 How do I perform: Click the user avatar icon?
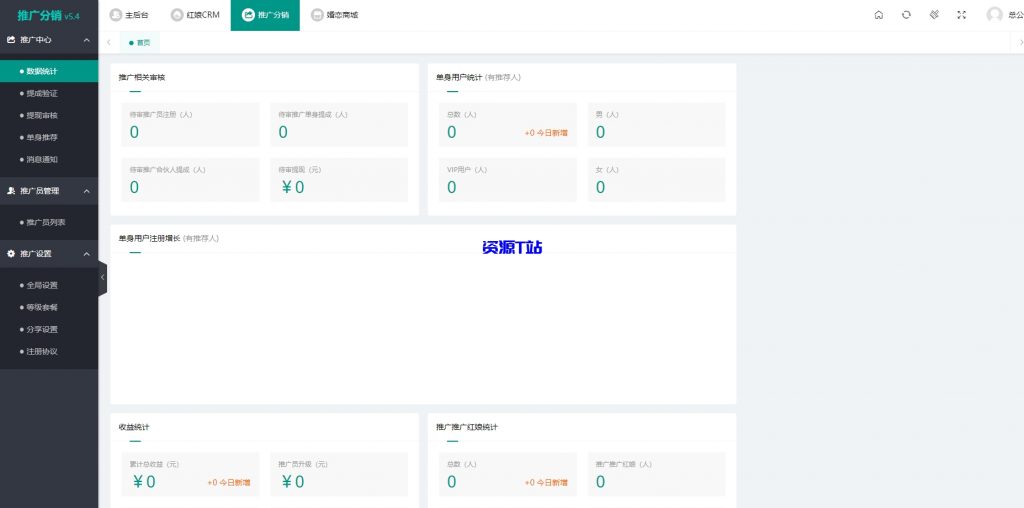[994, 15]
